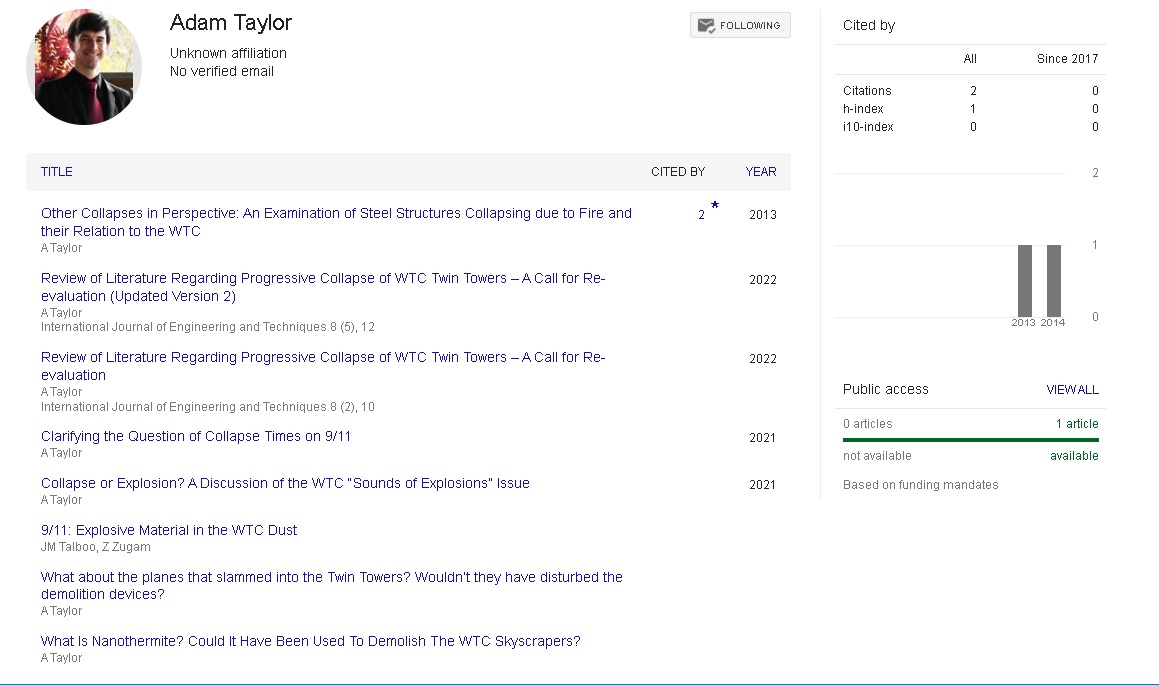Open 'What about the planes that slammed' article
The height and width of the screenshot is (685, 1159).
pos(332,585)
